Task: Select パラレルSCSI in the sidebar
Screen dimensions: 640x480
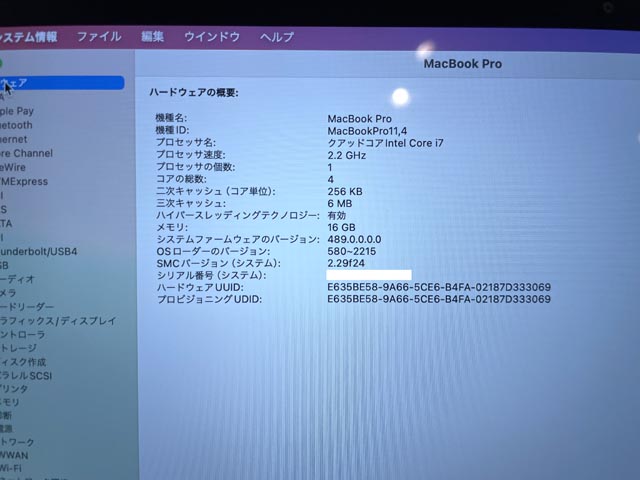Action: coord(30,375)
